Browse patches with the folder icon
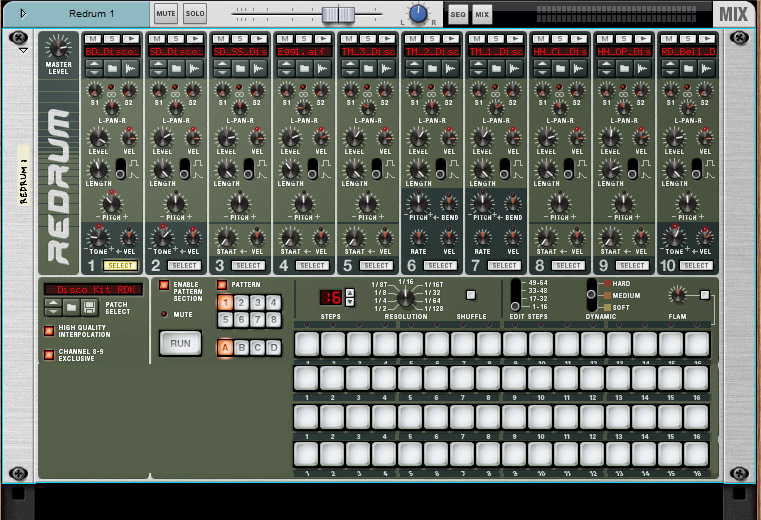 point(71,307)
